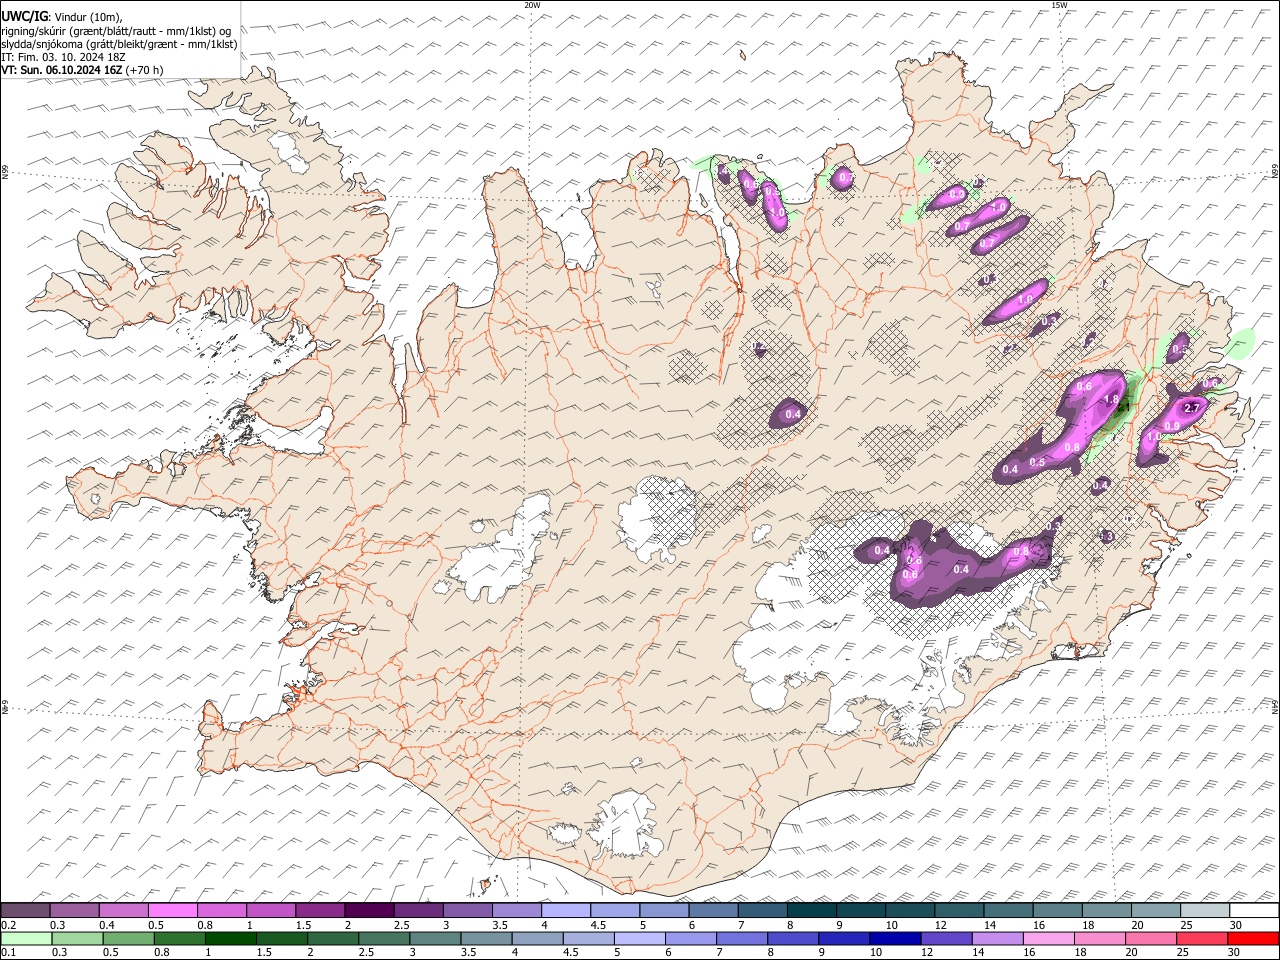Click the dark green bottom-row swatch labeled 1
Viewport: 1280px width, 960px height.
coord(230,939)
